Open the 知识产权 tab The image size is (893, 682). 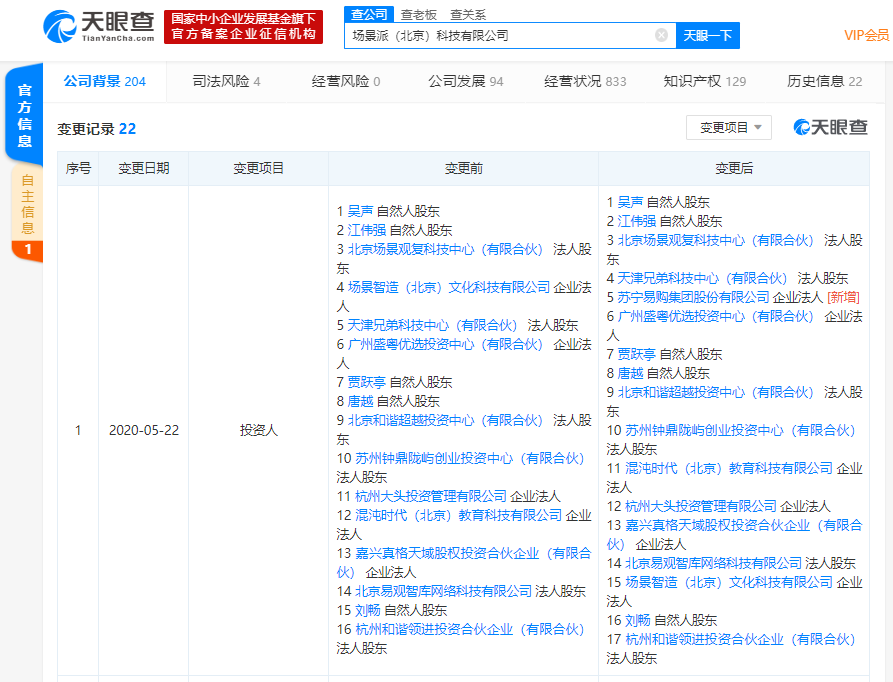pyautogui.click(x=704, y=81)
